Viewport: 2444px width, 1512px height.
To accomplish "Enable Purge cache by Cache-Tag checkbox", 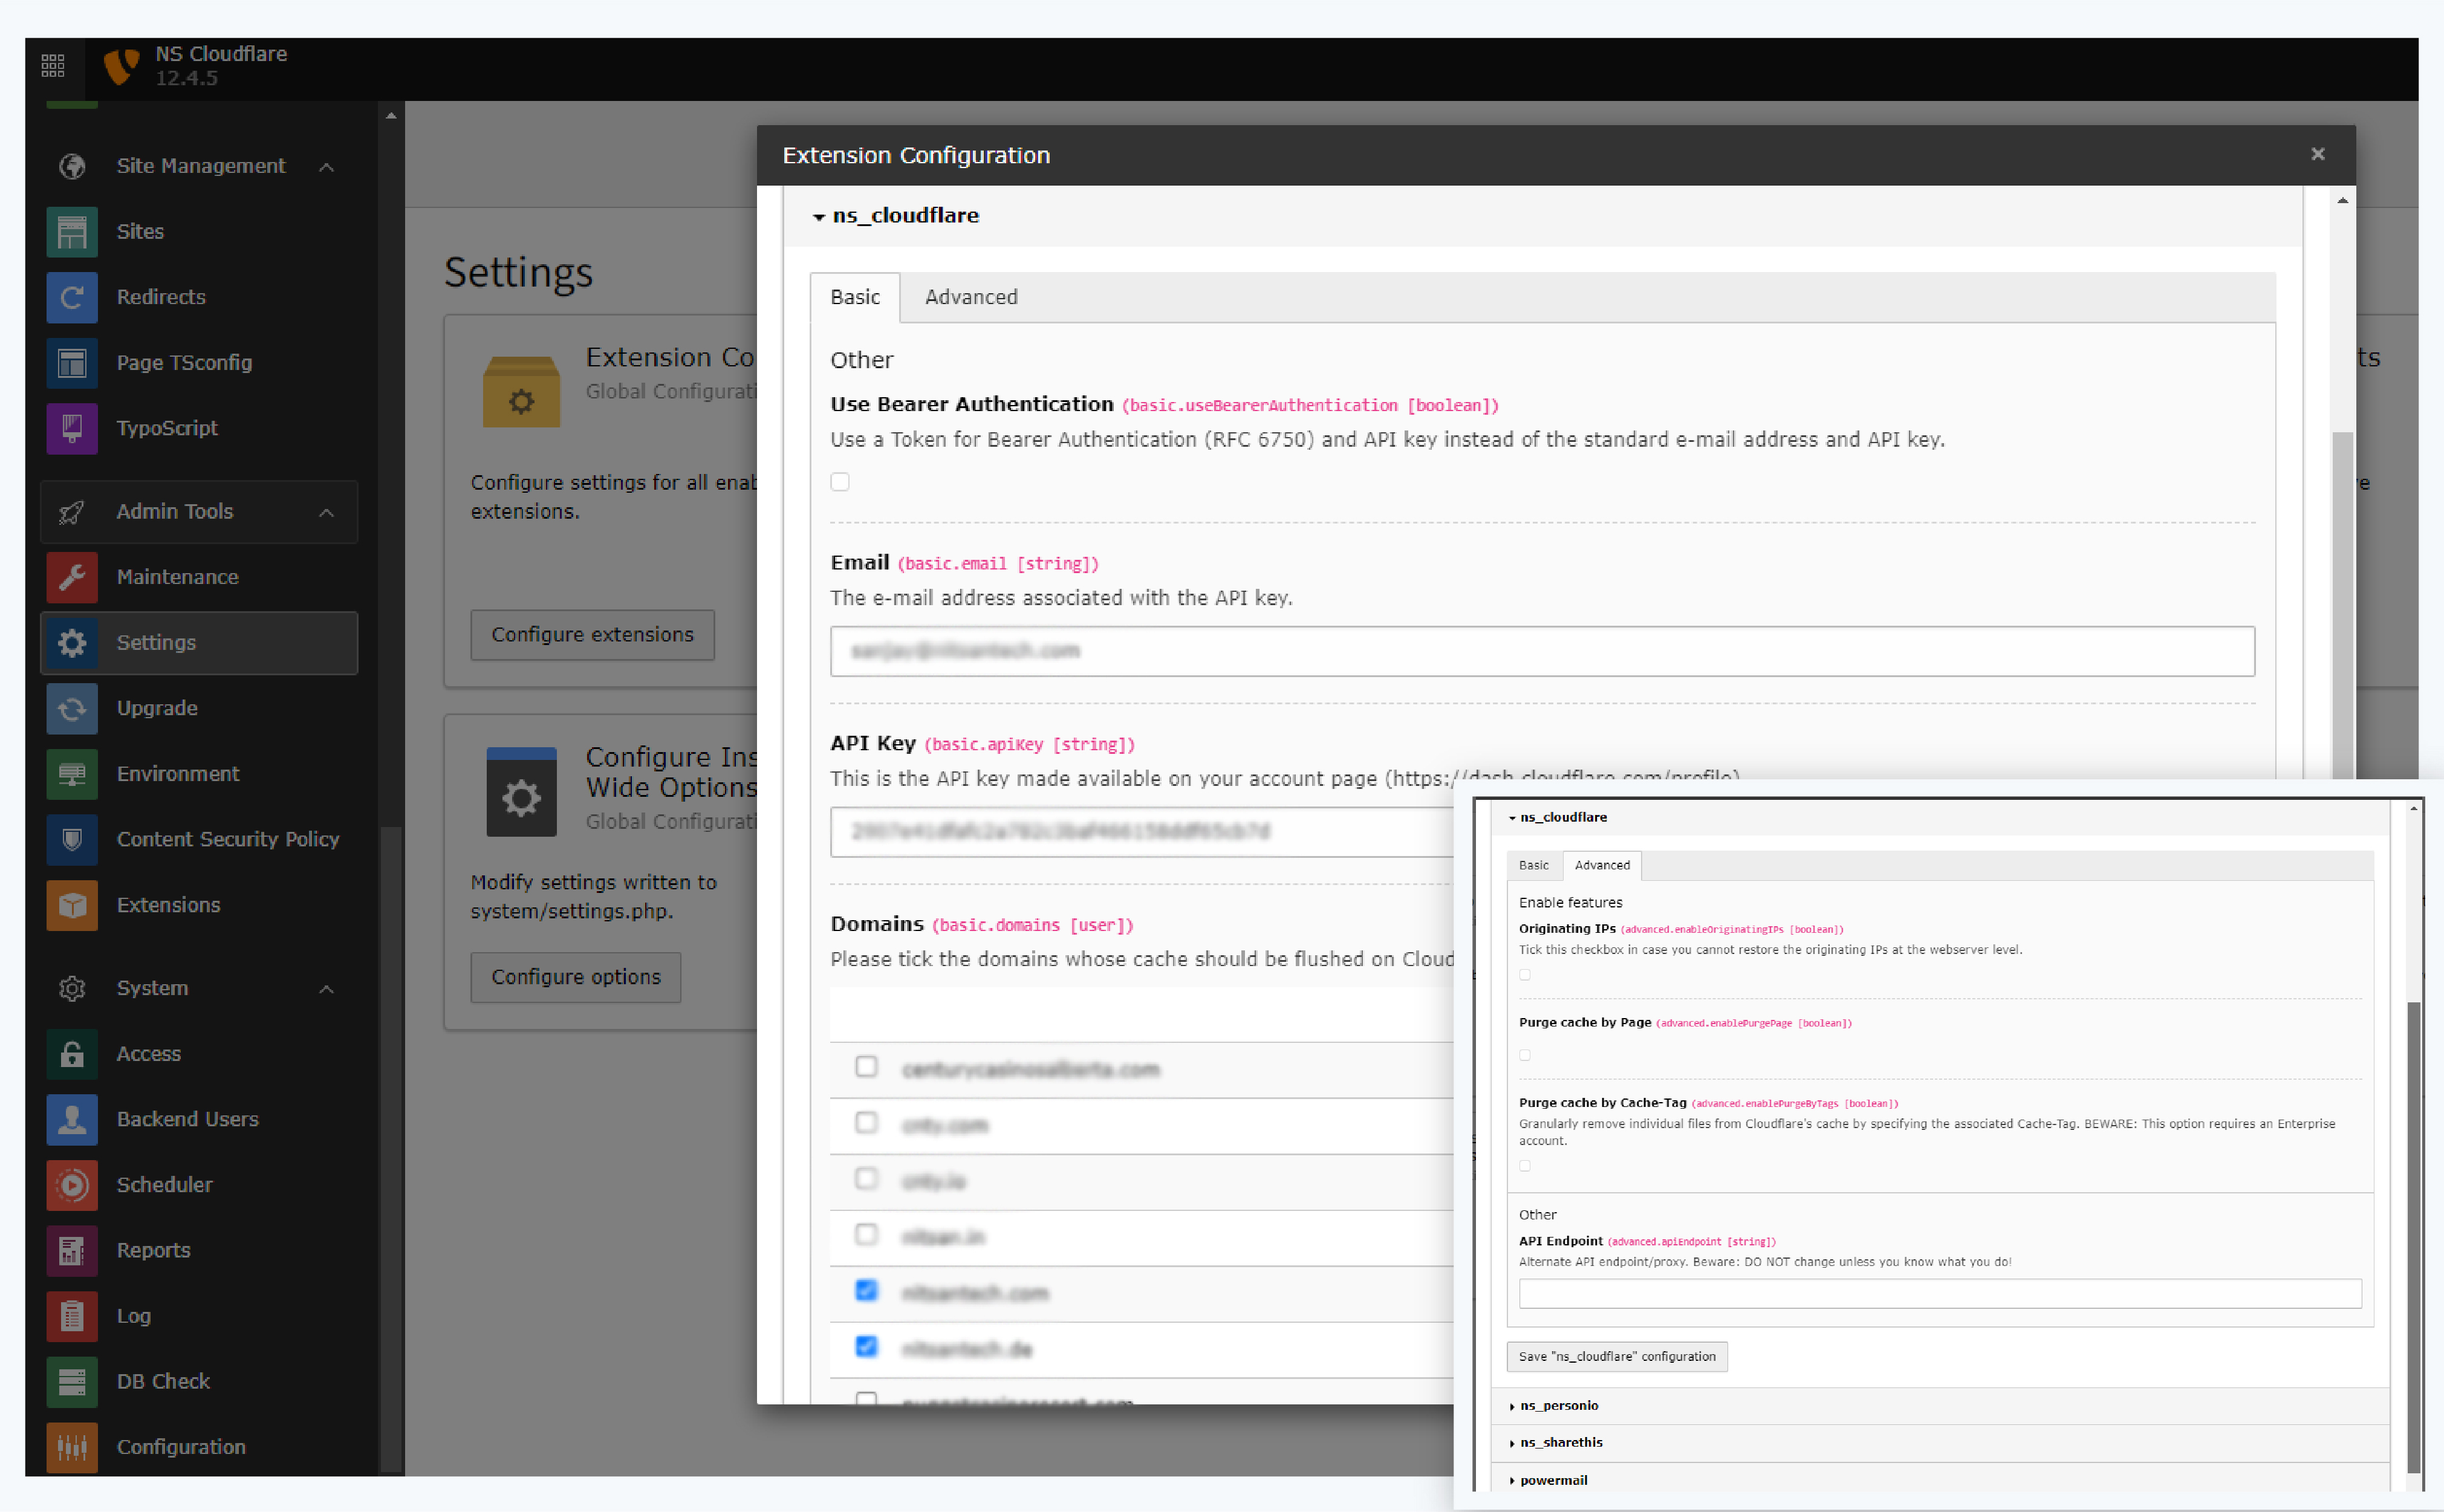I will click(1525, 1166).
